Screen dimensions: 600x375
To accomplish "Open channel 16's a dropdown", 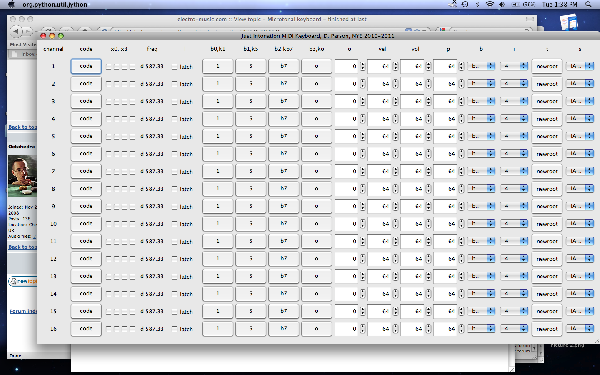I will pyautogui.click(x=580, y=328).
